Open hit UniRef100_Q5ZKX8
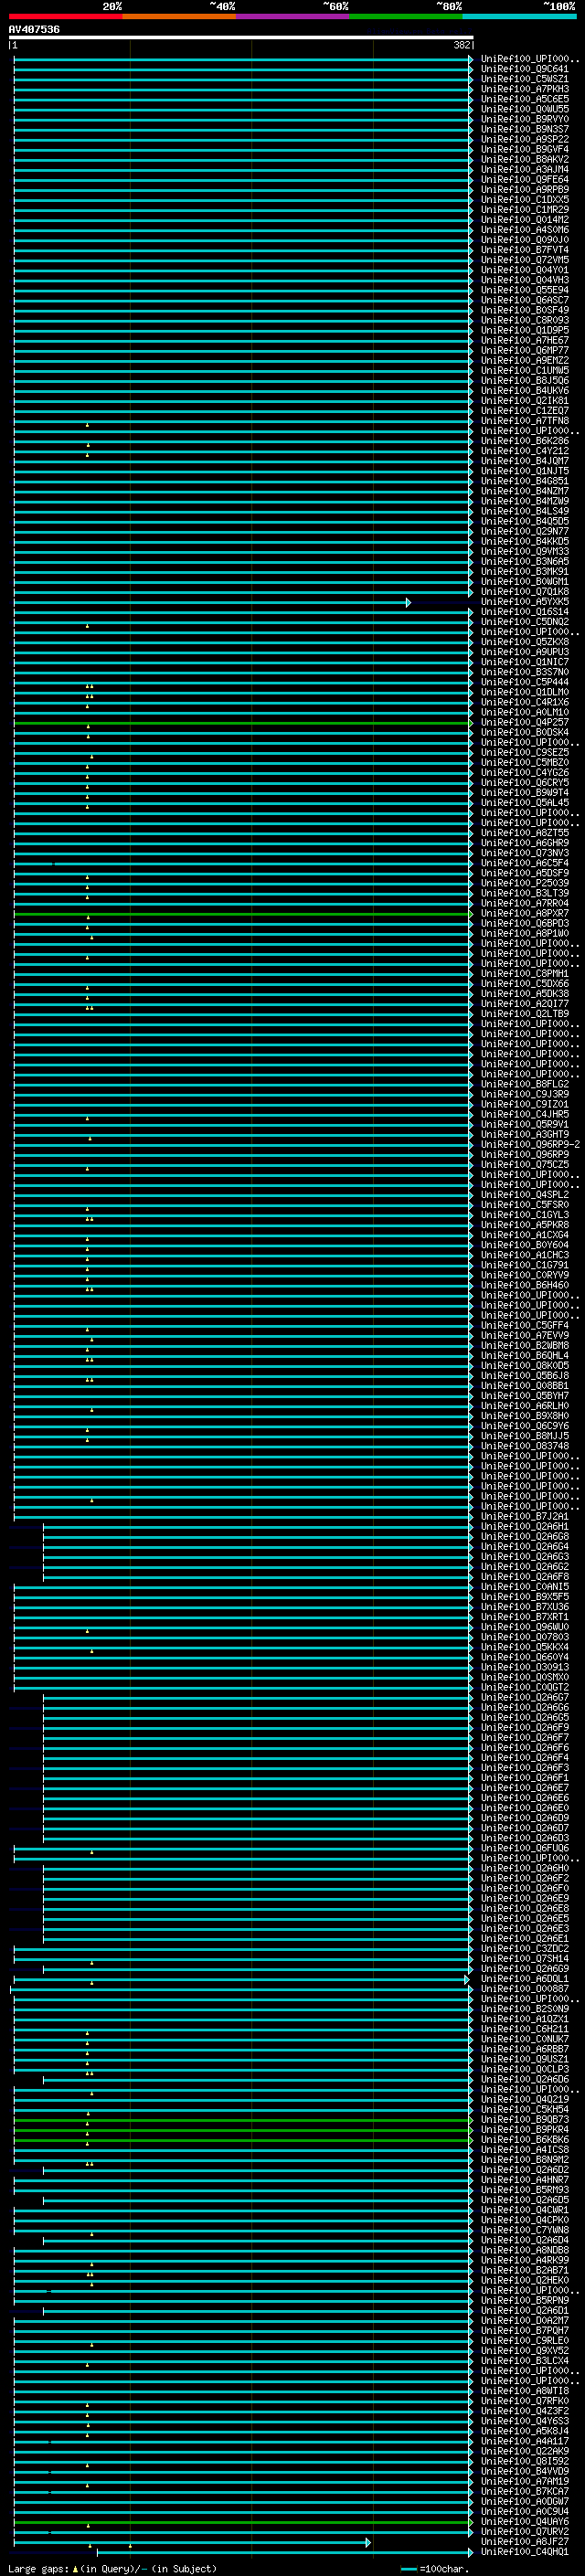Viewport: 585px width, 2576px height. click(x=525, y=642)
